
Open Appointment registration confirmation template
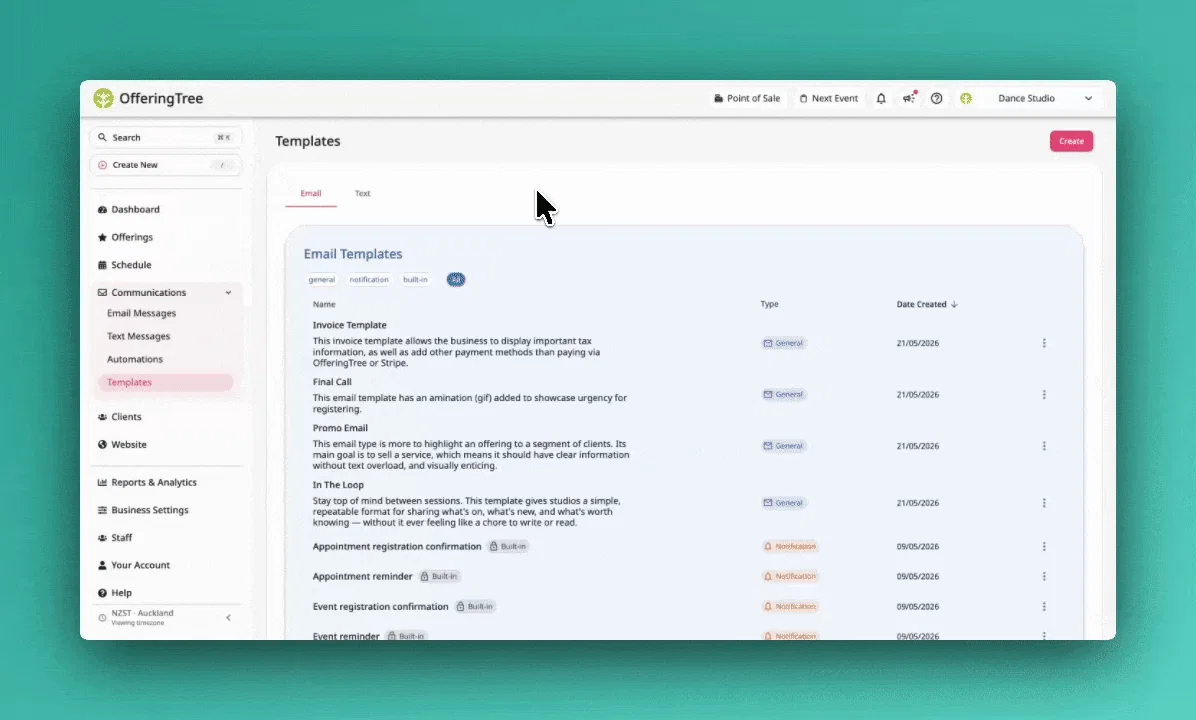click(x=397, y=546)
